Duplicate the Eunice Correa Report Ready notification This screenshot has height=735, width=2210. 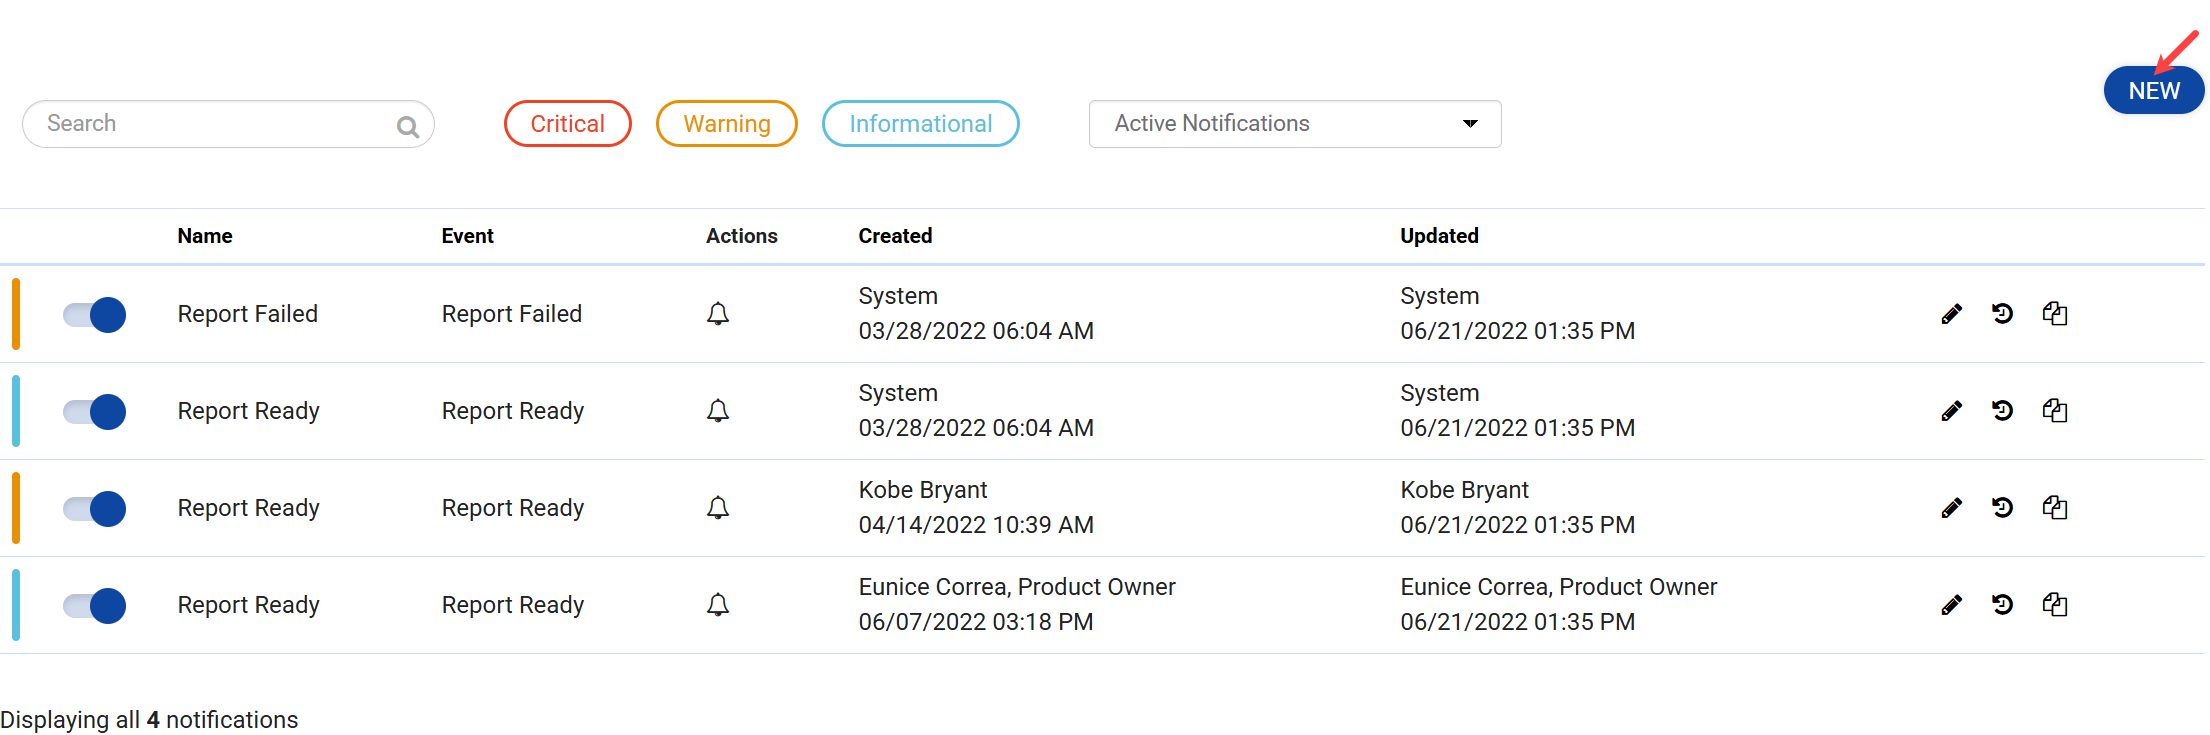2055,605
